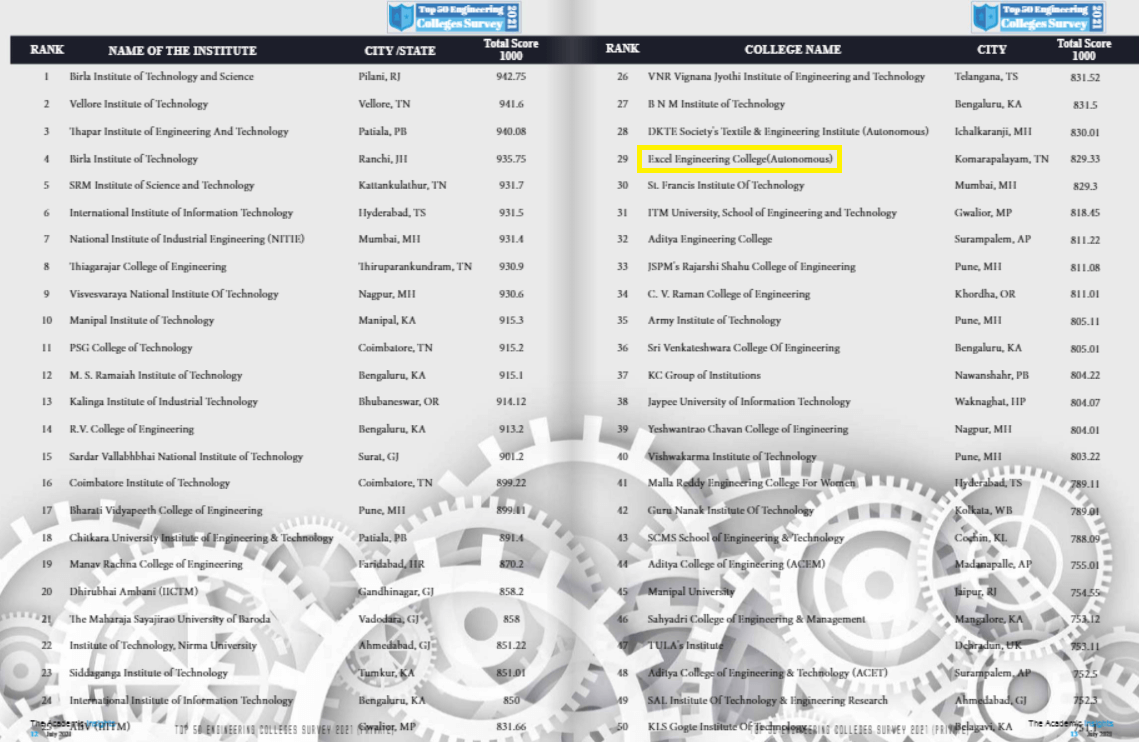Select the city Komarapalayam, TN
Image resolution: width=1139 pixels, height=742 pixels.
(1002, 159)
